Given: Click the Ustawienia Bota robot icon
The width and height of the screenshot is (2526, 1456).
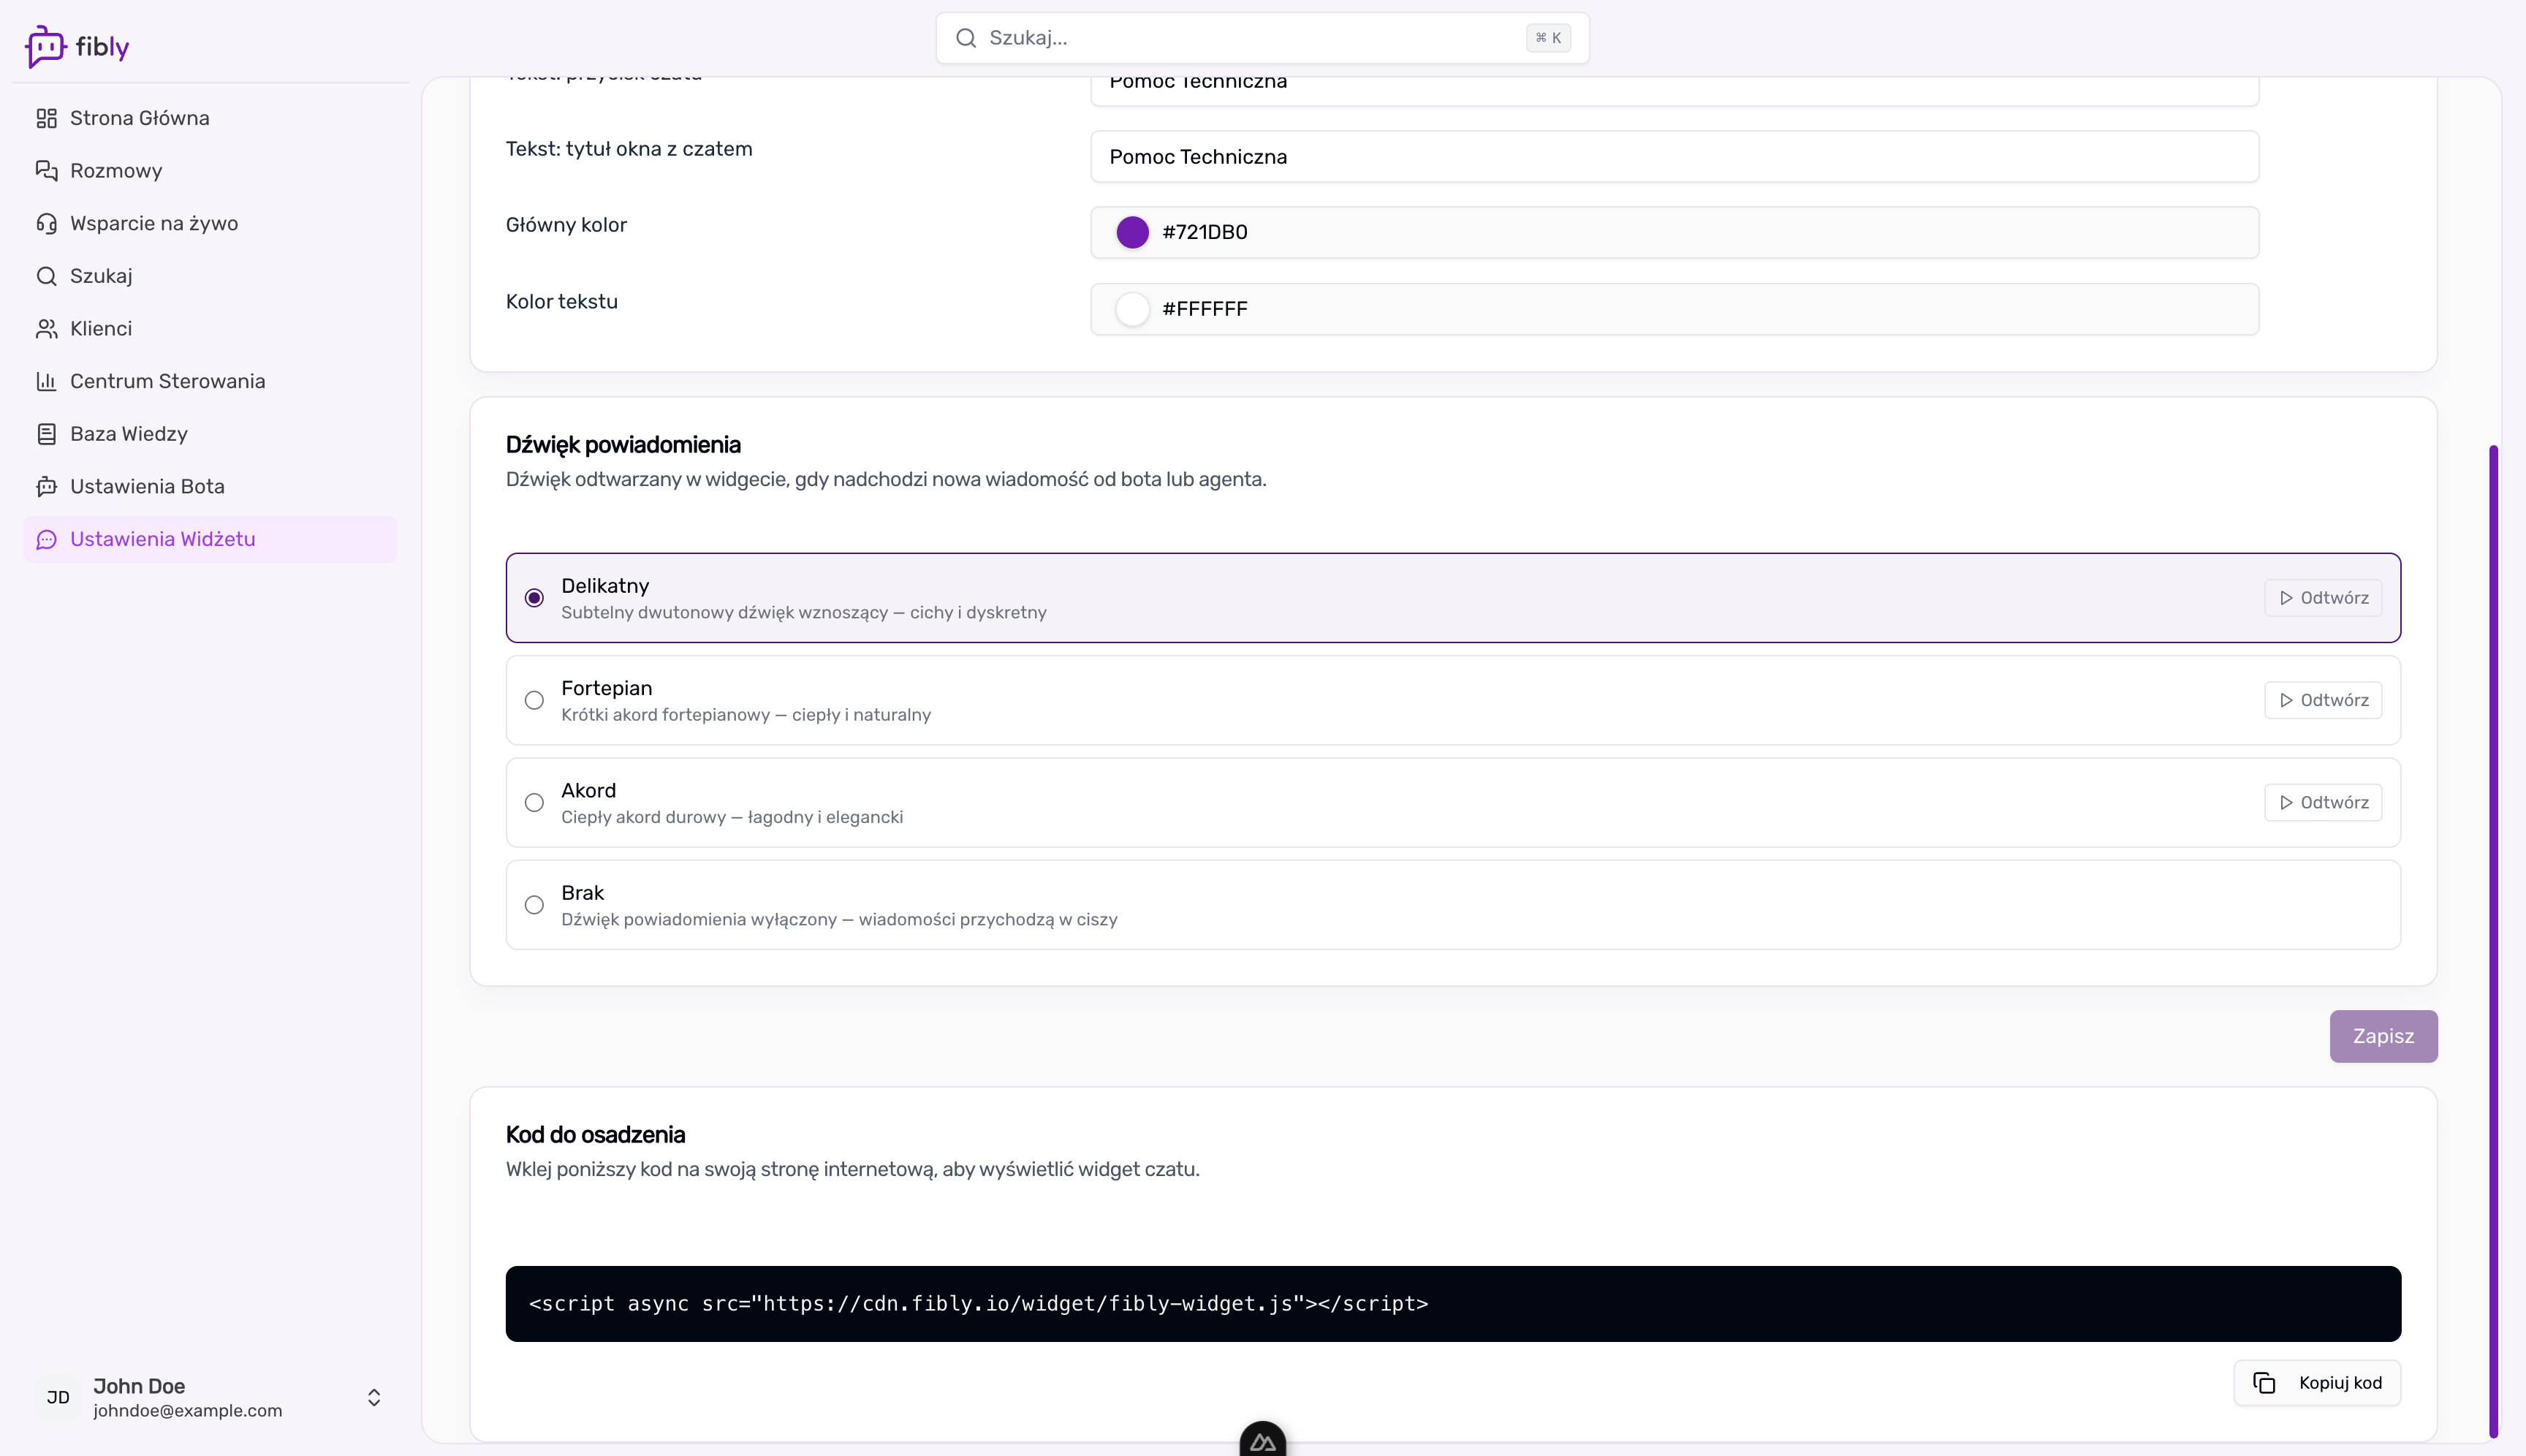Looking at the screenshot, I should [x=46, y=487].
